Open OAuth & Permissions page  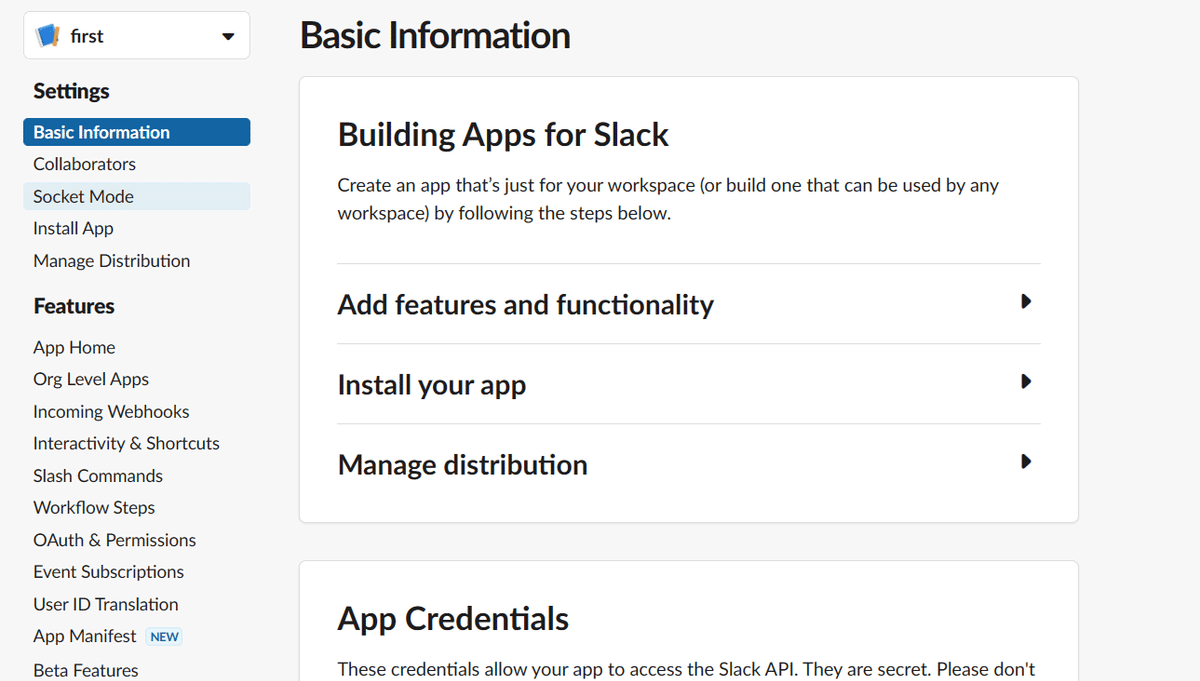pyautogui.click(x=114, y=540)
